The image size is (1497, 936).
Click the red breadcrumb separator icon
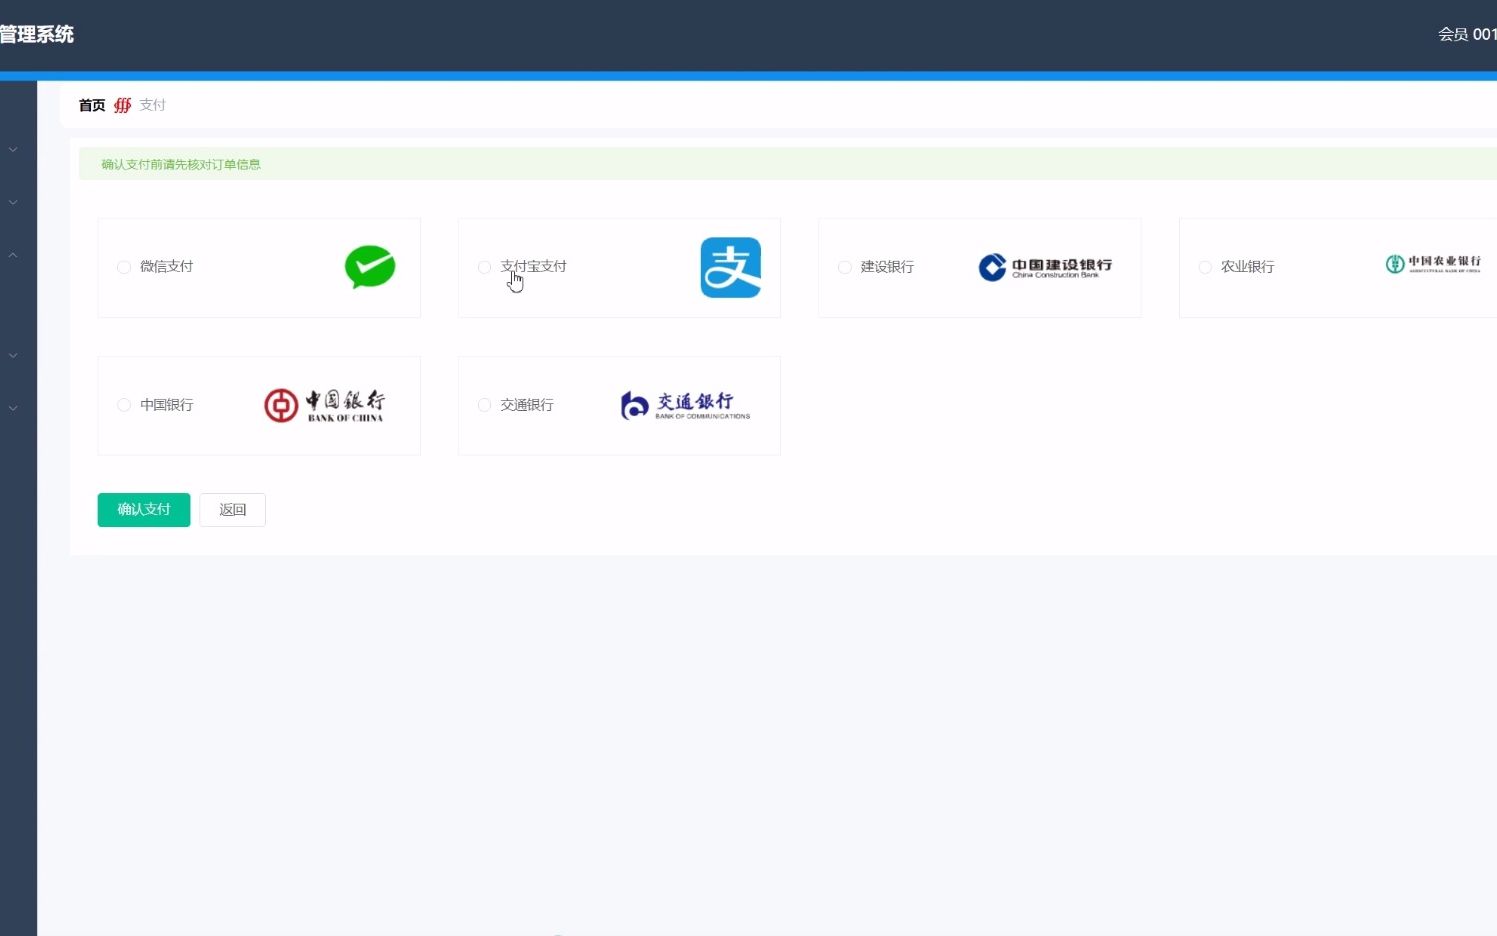pos(122,105)
